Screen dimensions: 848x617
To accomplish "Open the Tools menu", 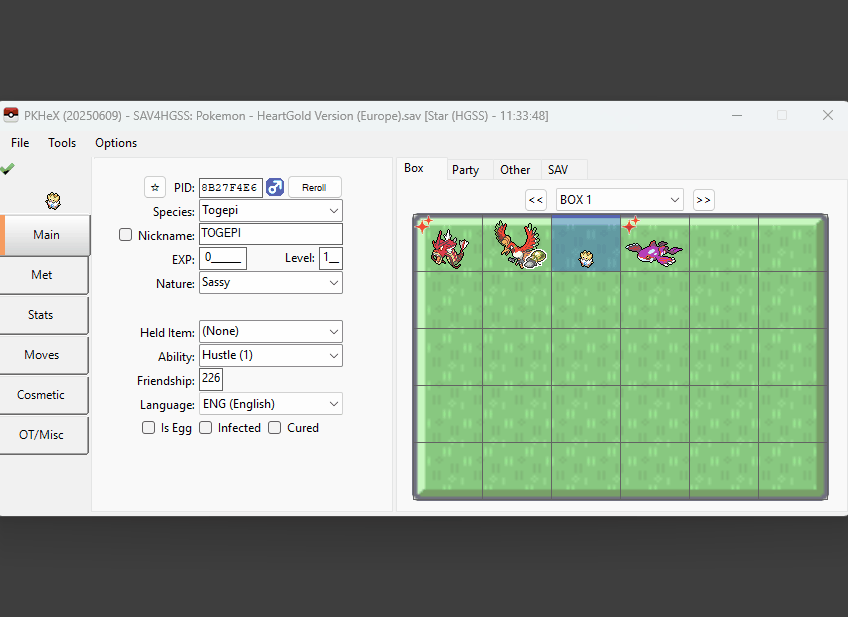I will (x=62, y=143).
